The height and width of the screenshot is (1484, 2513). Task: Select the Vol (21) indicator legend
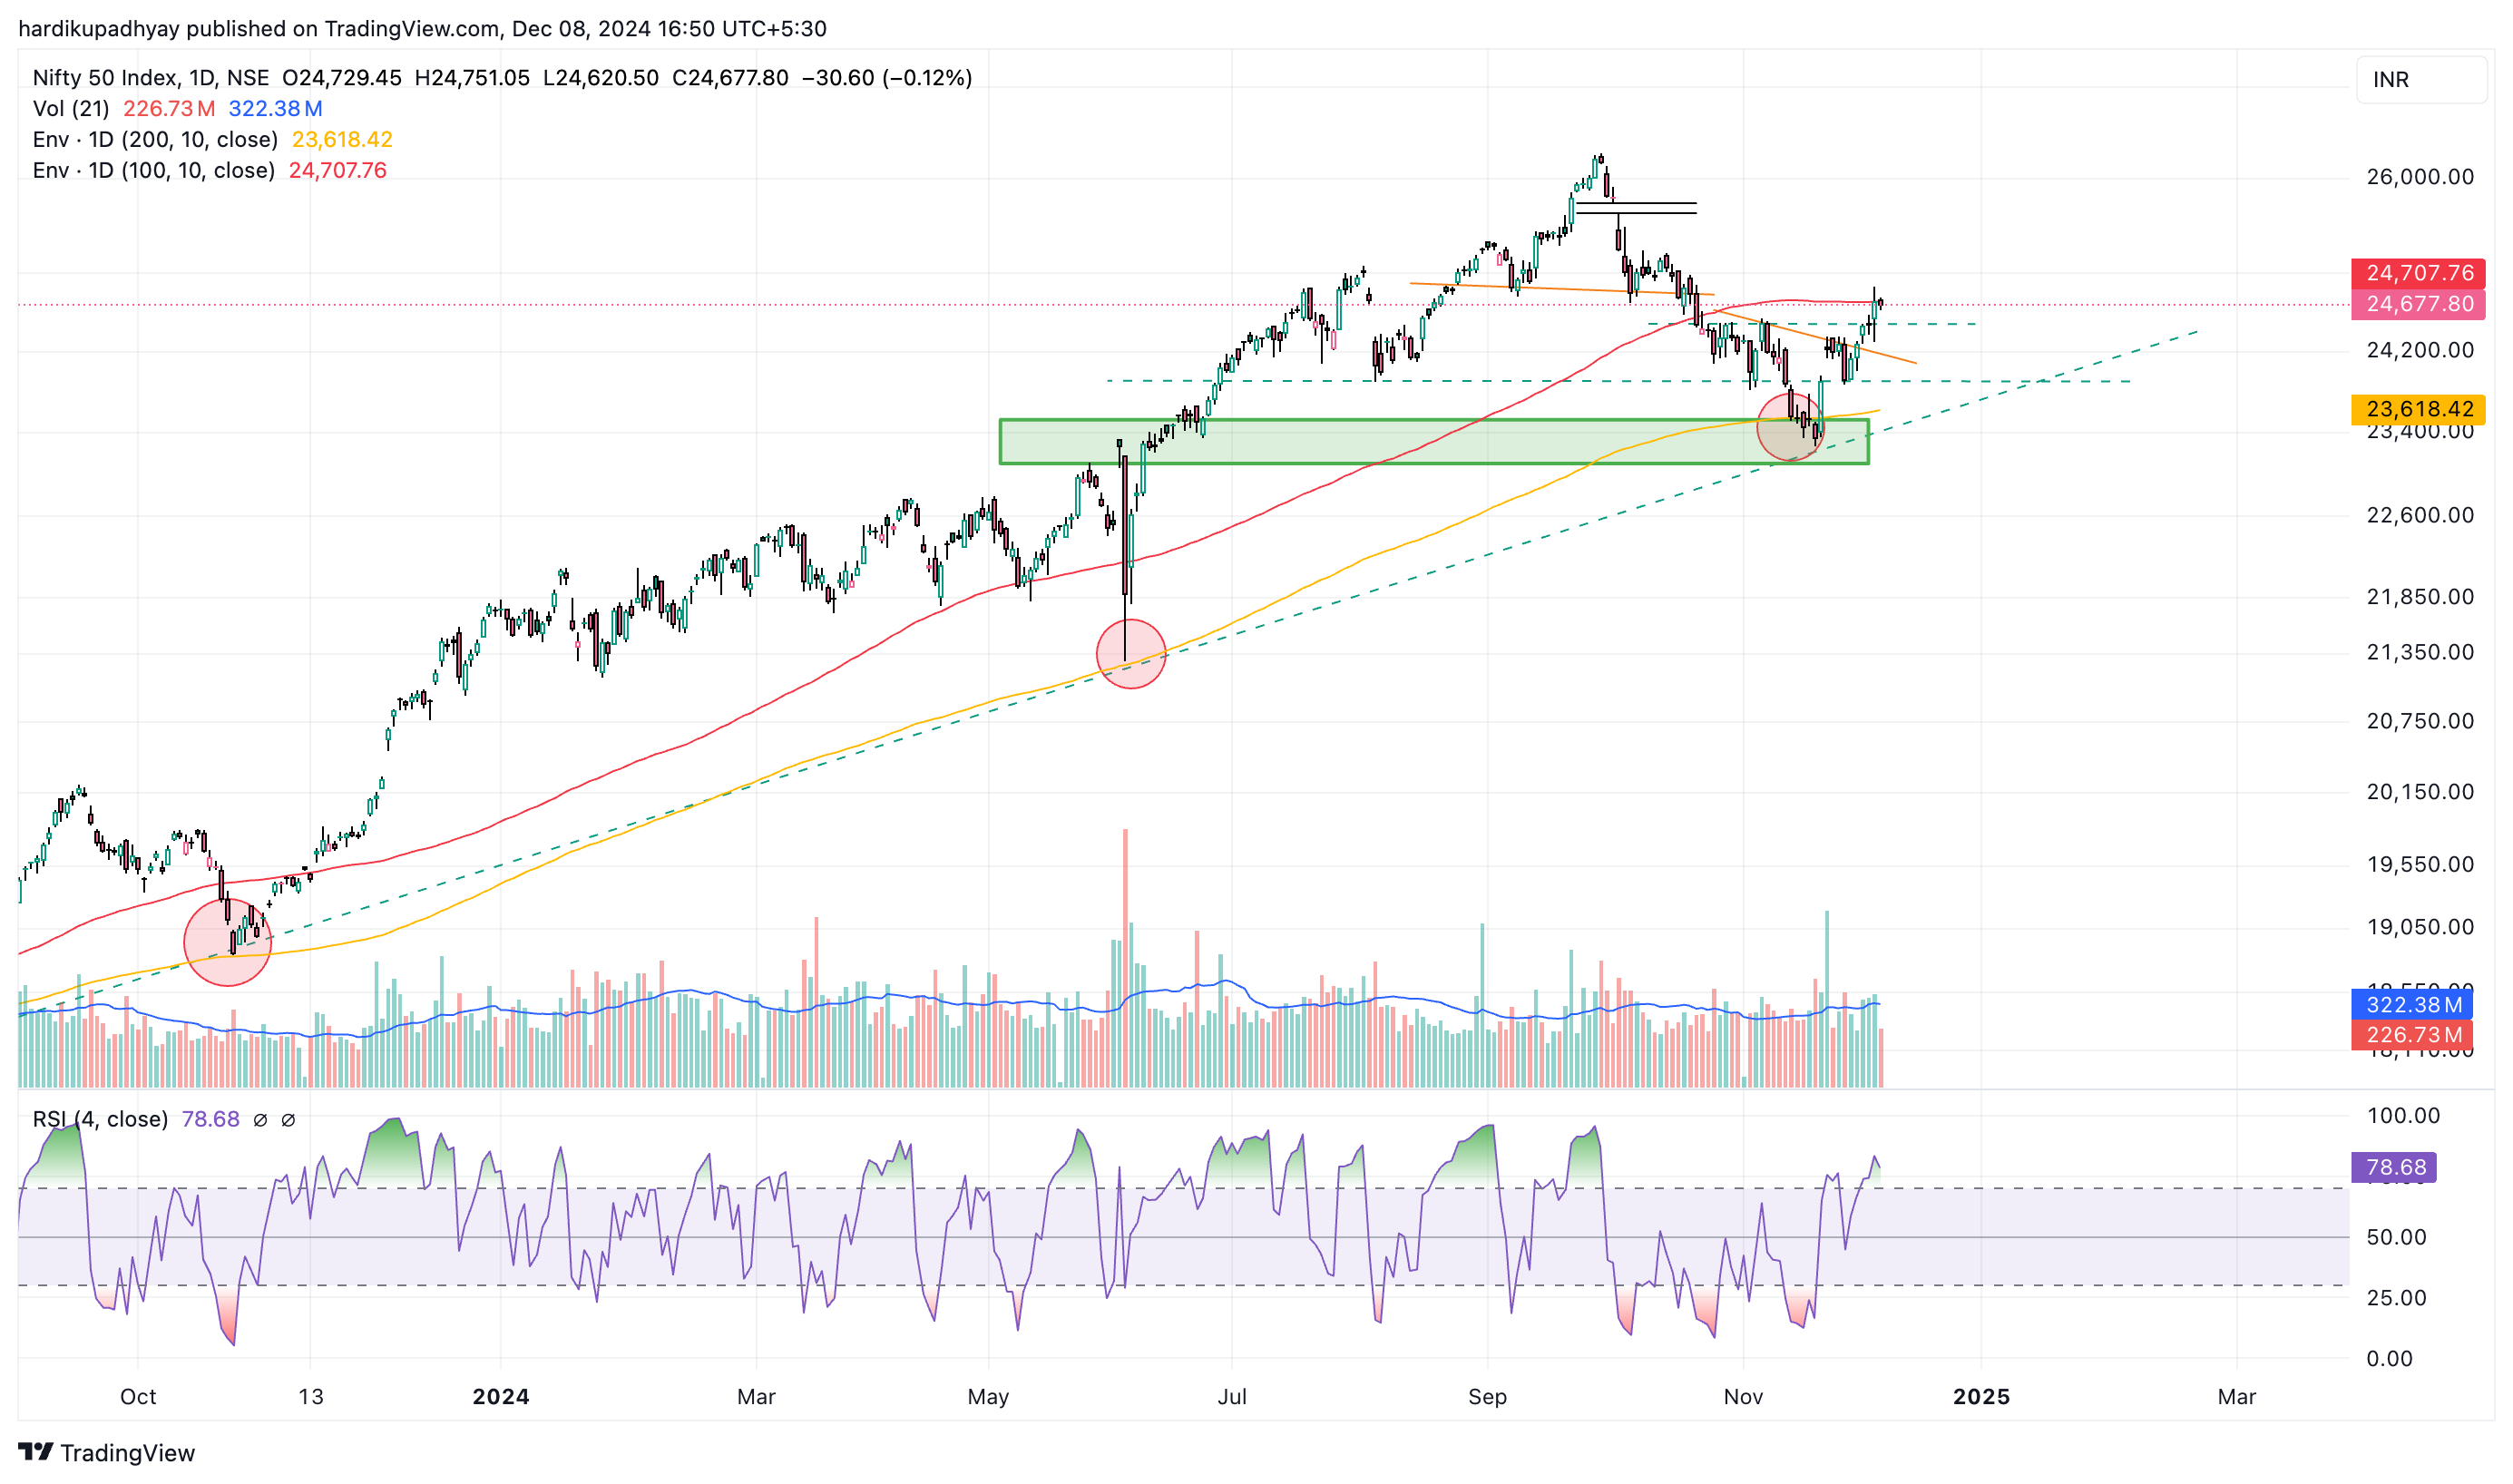70,109
